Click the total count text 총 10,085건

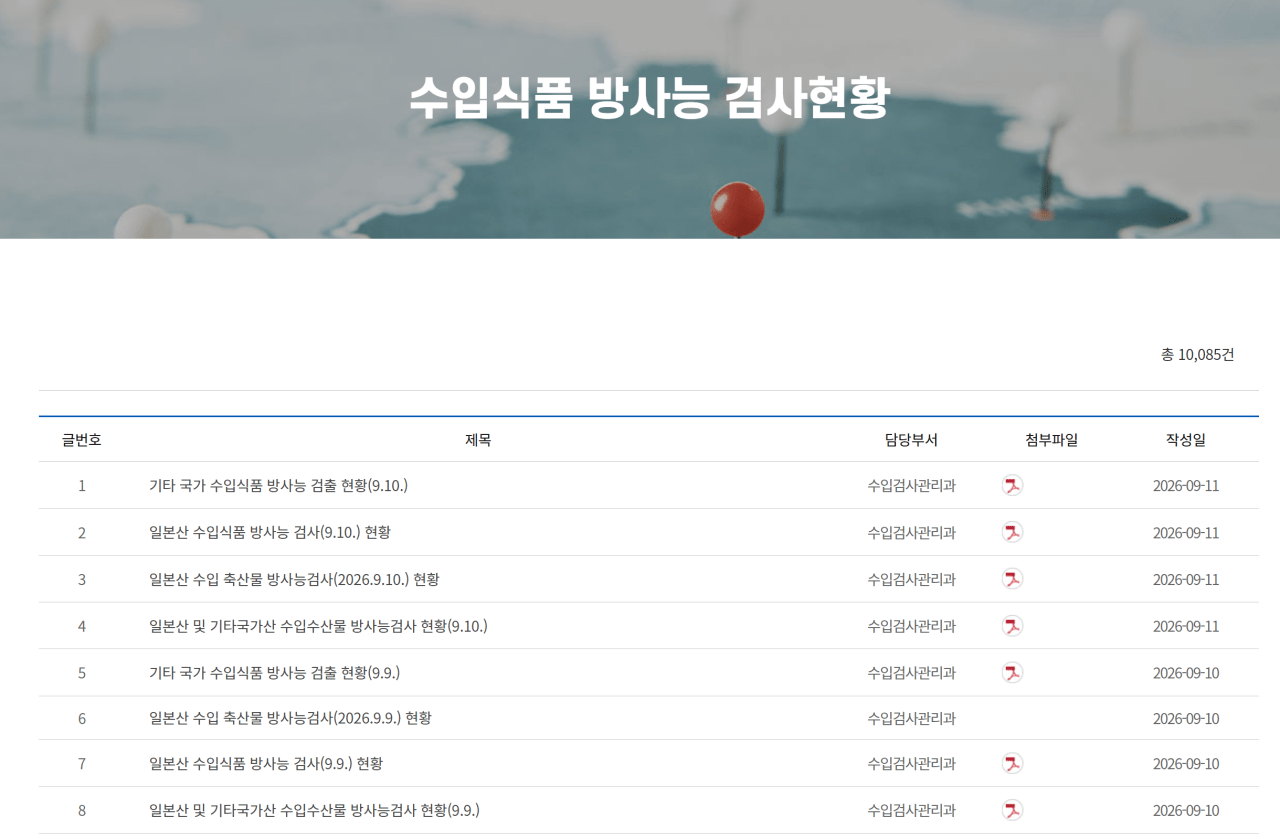click(1197, 355)
